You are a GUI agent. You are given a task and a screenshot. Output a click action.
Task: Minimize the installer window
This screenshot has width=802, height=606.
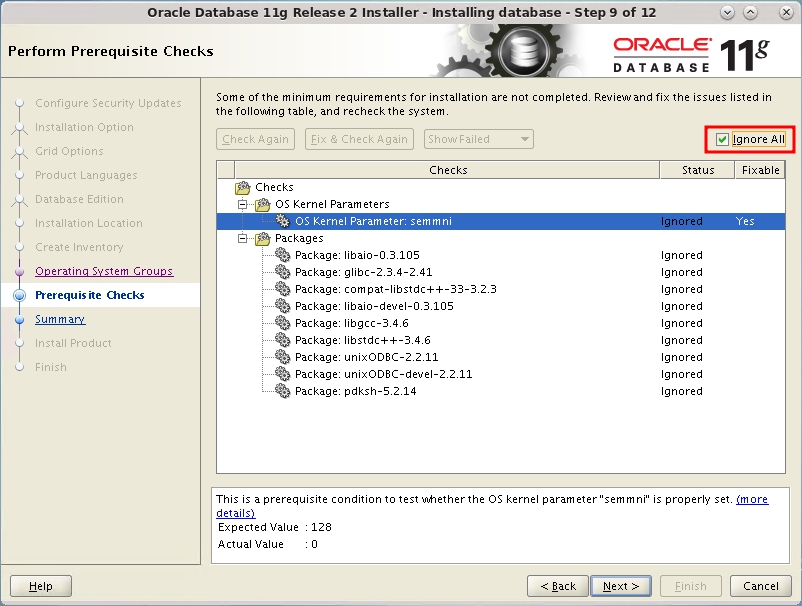727,13
